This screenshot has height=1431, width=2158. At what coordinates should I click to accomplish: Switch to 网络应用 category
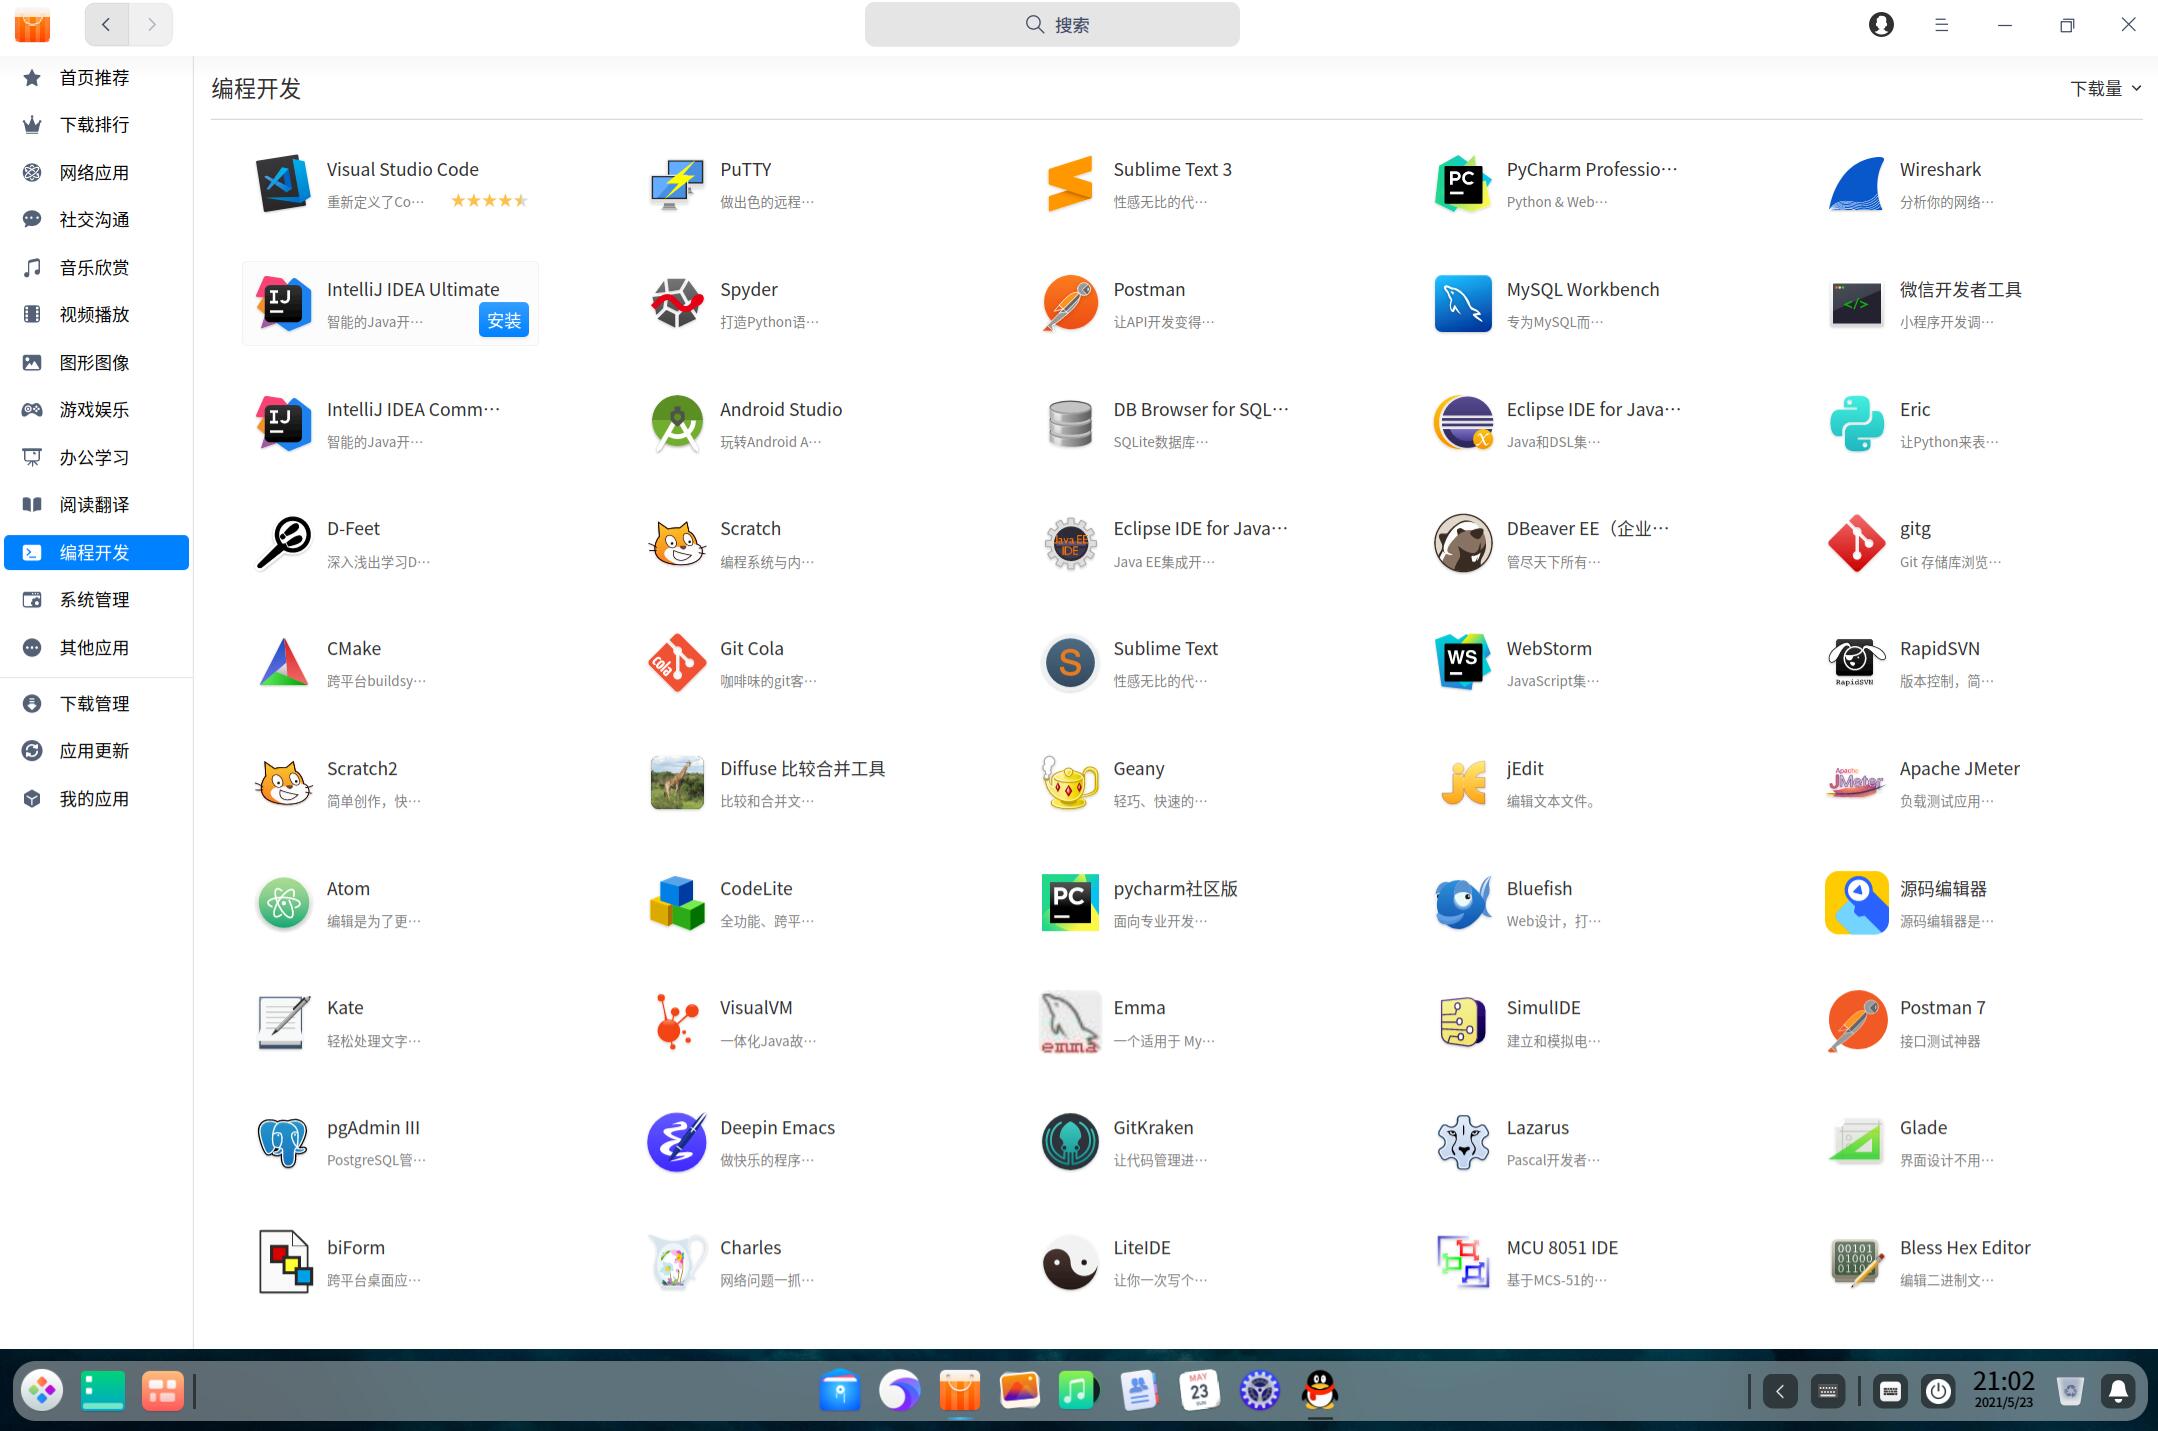pyautogui.click(x=97, y=172)
